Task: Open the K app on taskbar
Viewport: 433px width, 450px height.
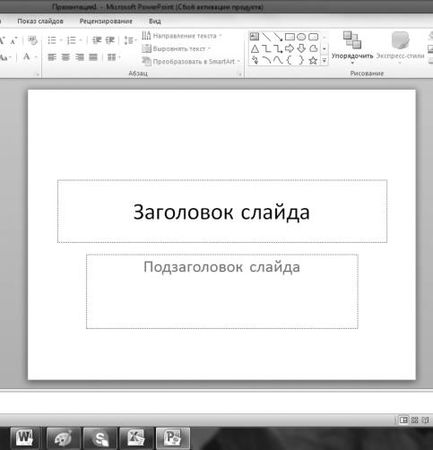Action: (x=136, y=438)
